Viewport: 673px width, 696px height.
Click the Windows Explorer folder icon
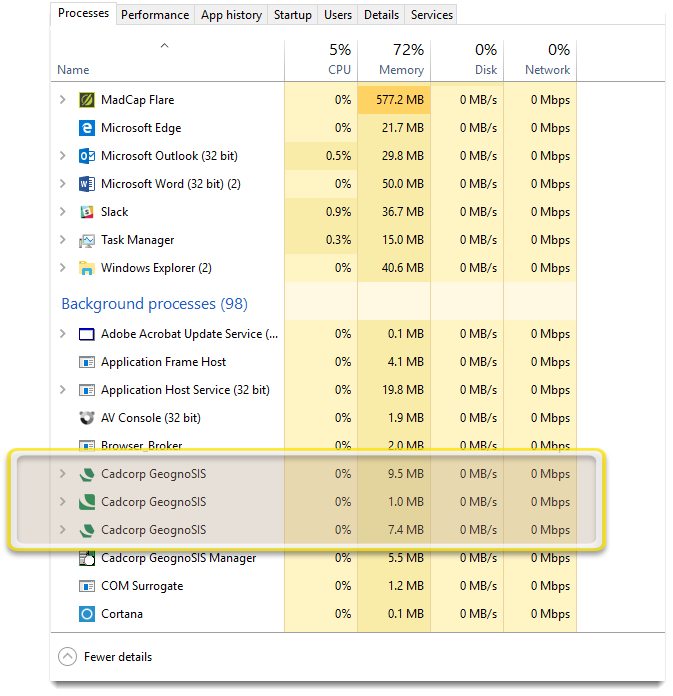click(x=86, y=268)
